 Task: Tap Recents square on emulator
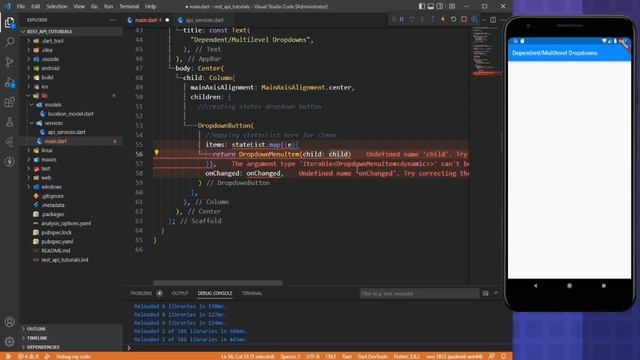604,286
